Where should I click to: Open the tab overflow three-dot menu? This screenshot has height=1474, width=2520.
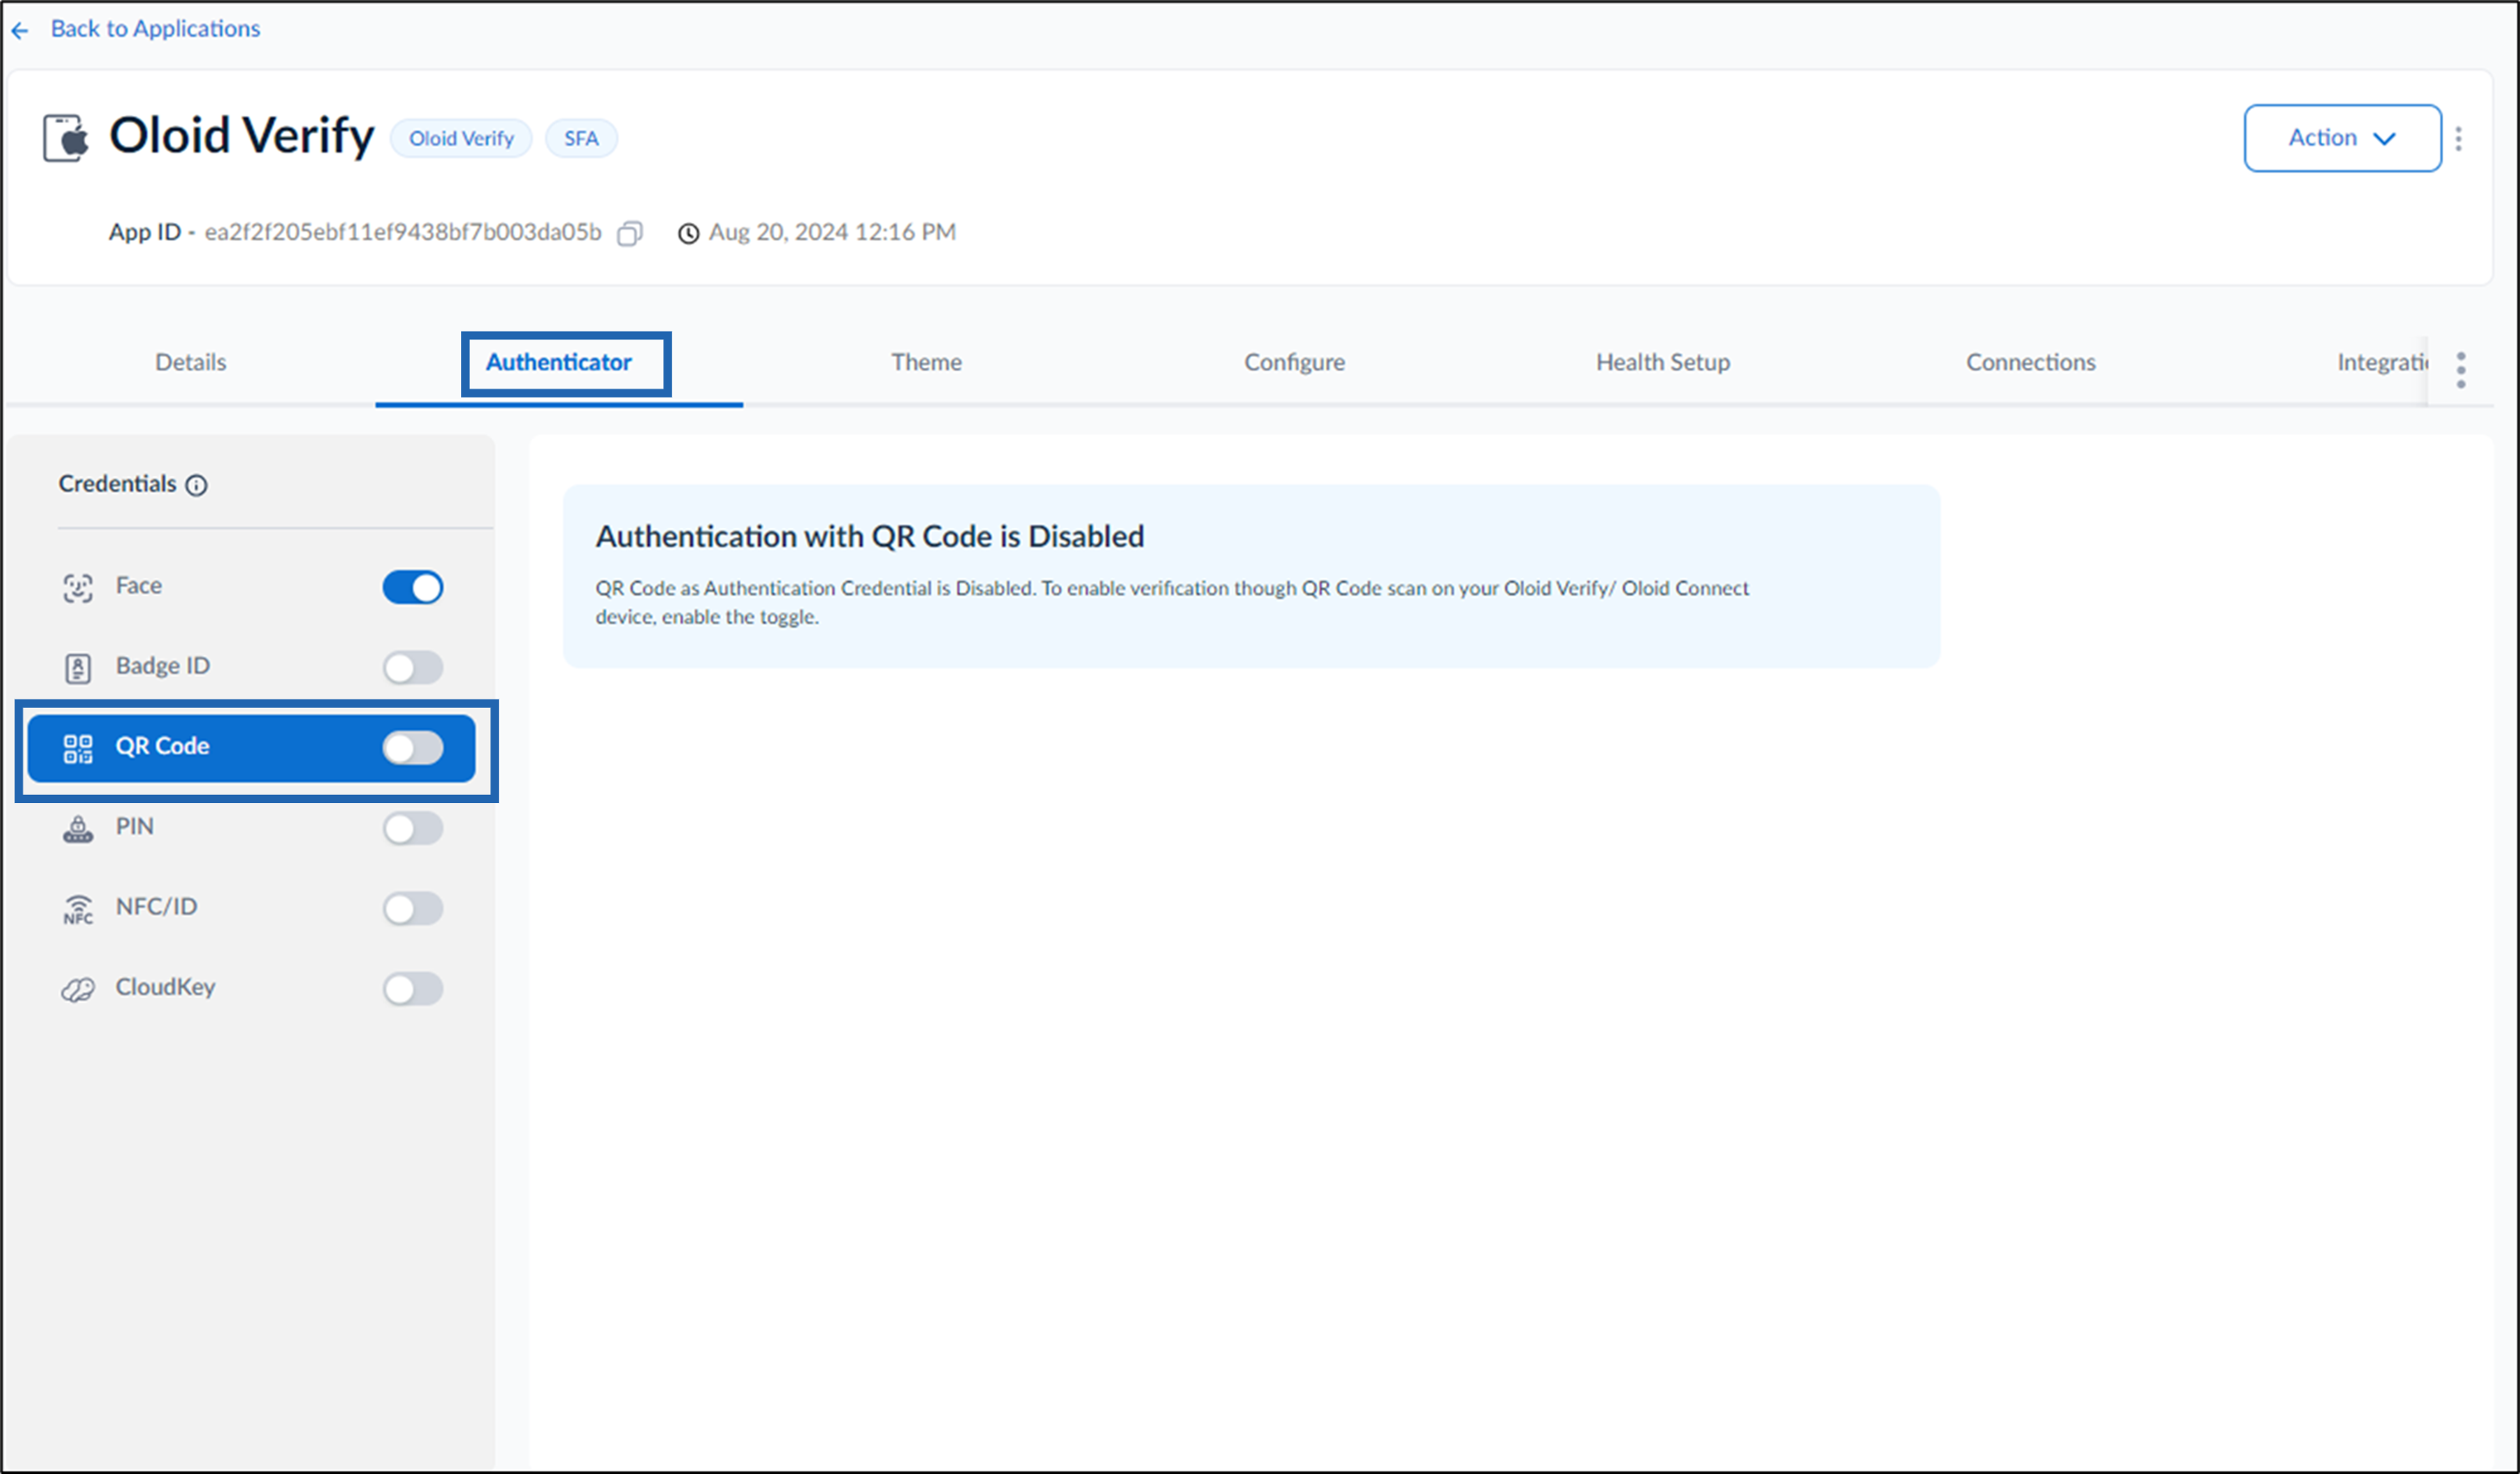click(x=2461, y=370)
